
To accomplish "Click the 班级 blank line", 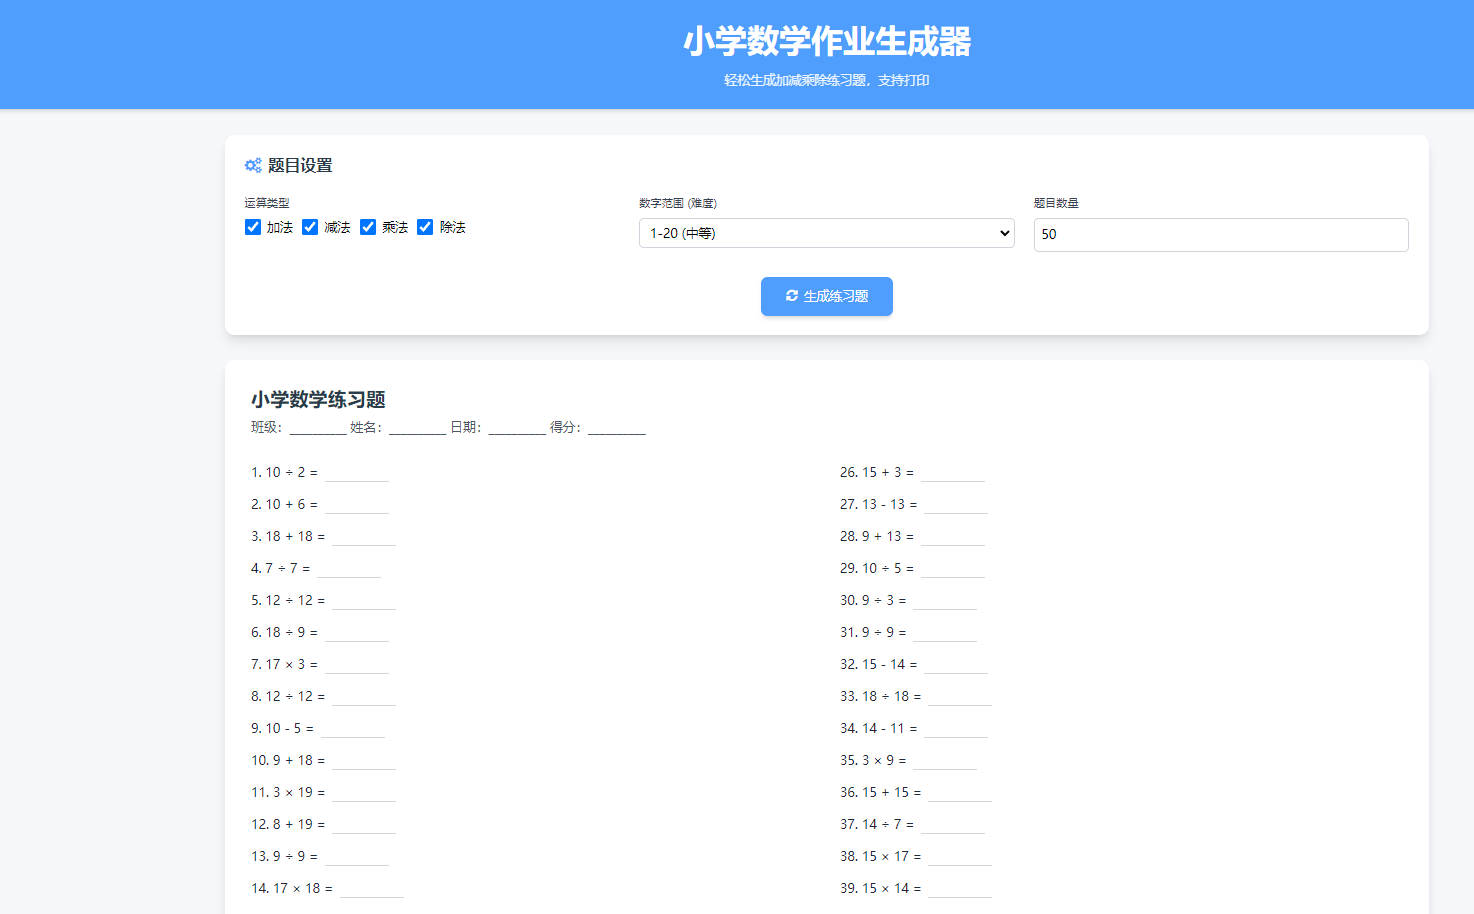I will [318, 428].
